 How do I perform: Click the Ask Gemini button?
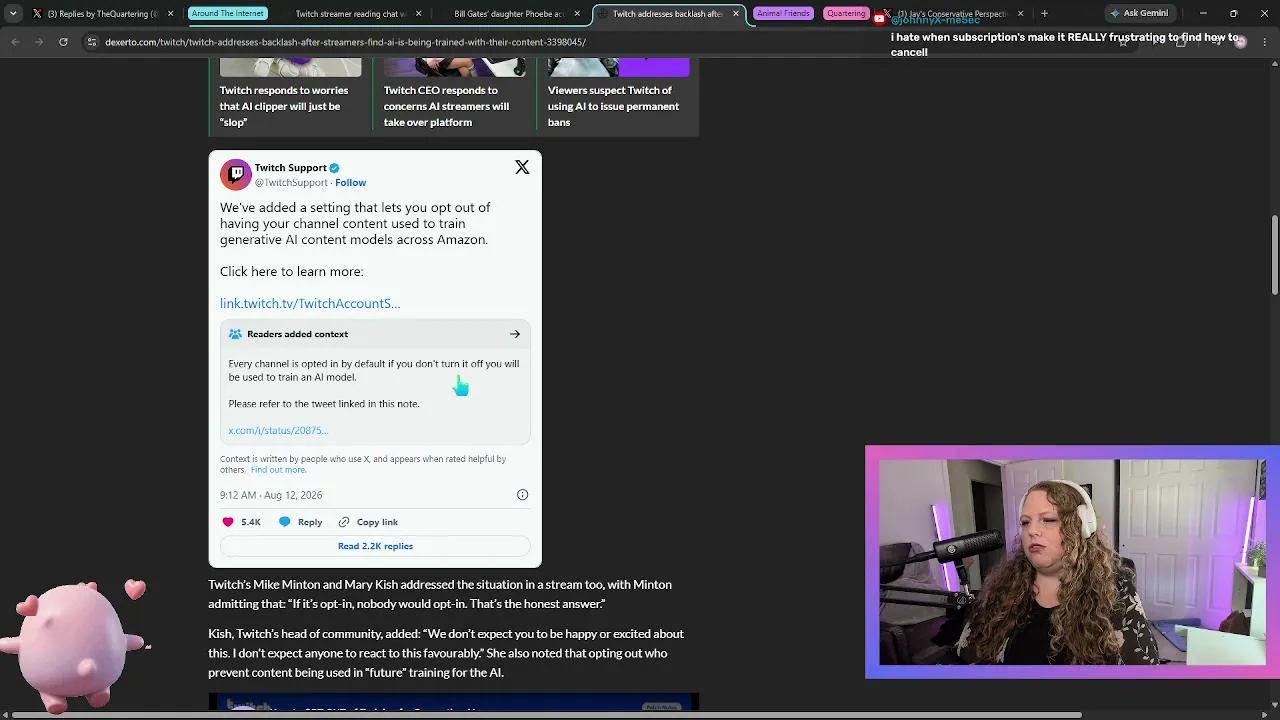coord(1138,14)
